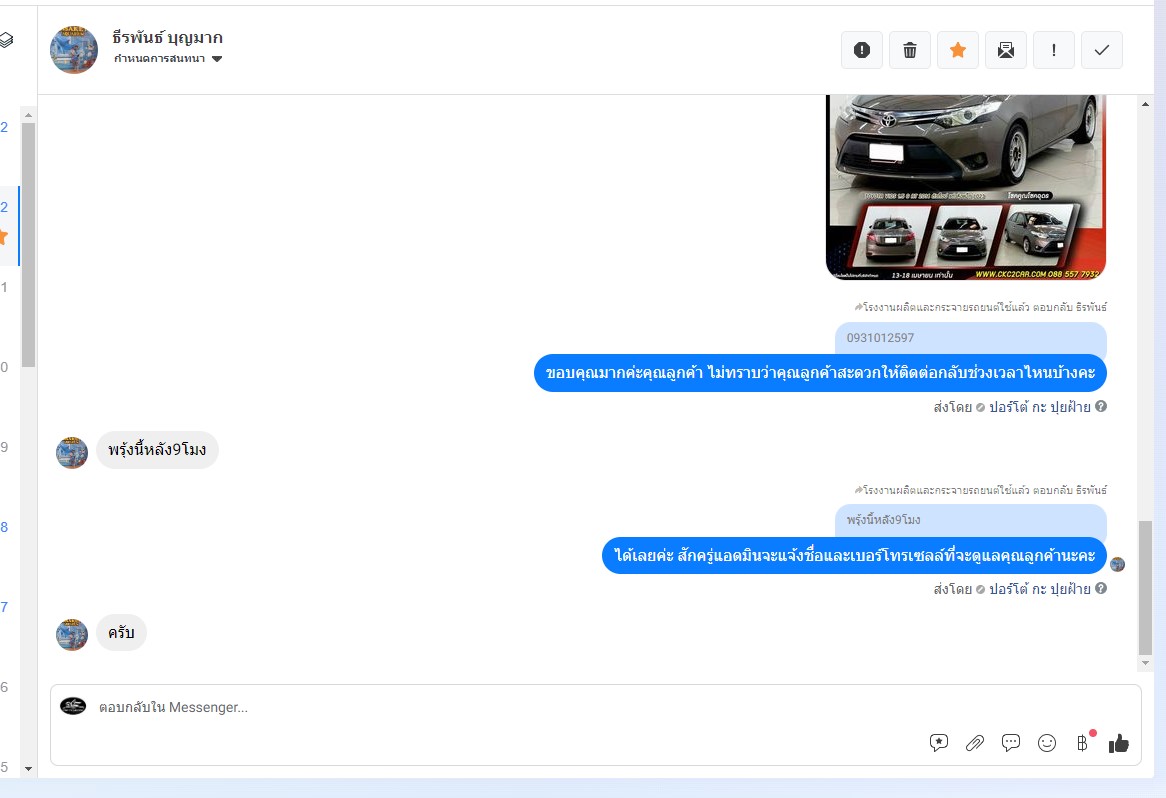Image resolution: width=1166 pixels, height=798 pixels.
Task: Toggle the checkmark done button
Action: pyautogui.click(x=1102, y=50)
